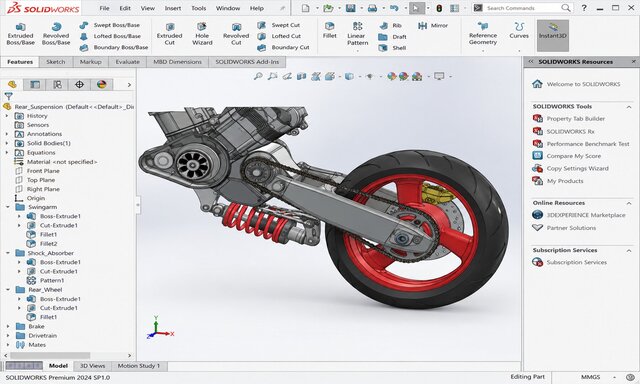Switch to the Evaluate tab
Viewport: 640px width, 384px height.
pyautogui.click(x=127, y=62)
